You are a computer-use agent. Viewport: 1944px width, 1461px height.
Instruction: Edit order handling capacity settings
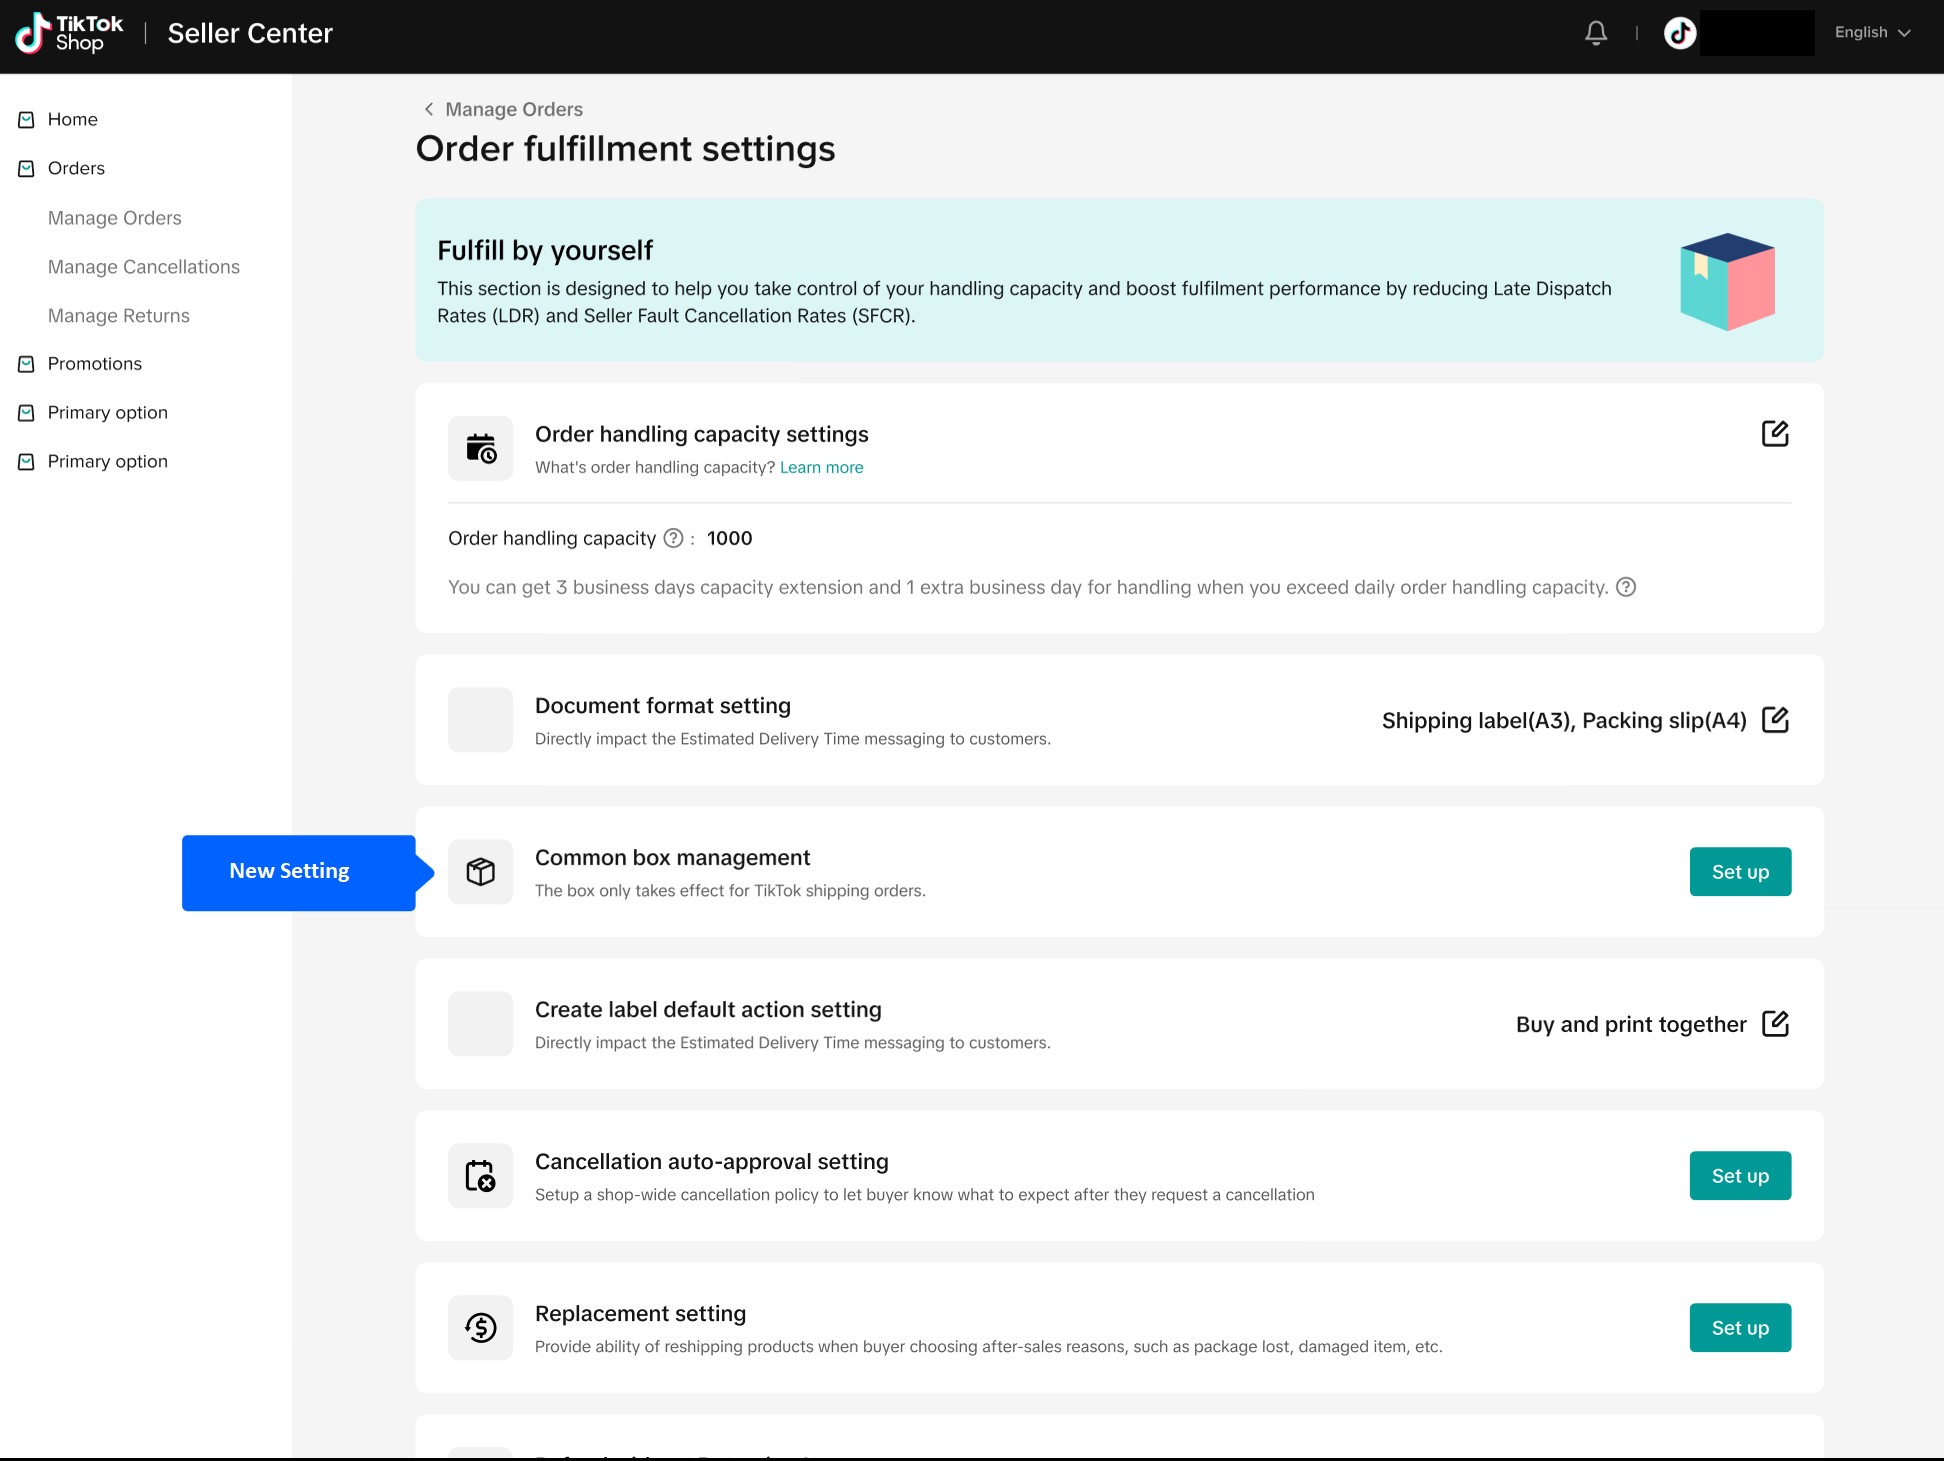point(1775,433)
